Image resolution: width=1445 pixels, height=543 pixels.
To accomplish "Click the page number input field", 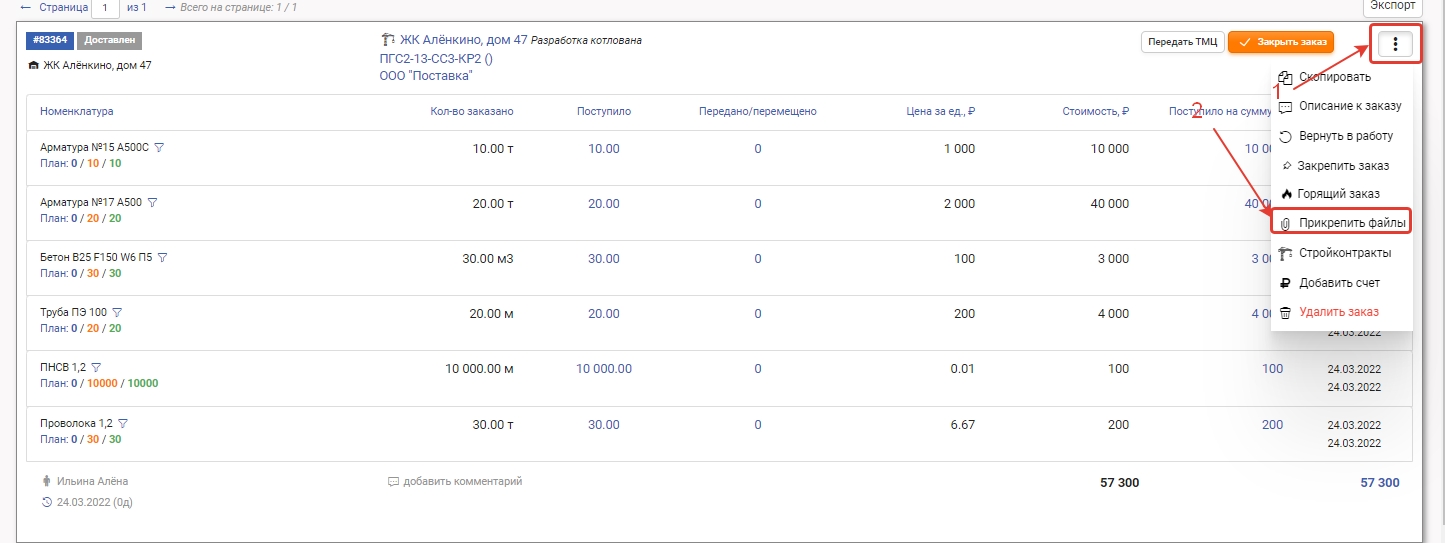I will (x=105, y=8).
